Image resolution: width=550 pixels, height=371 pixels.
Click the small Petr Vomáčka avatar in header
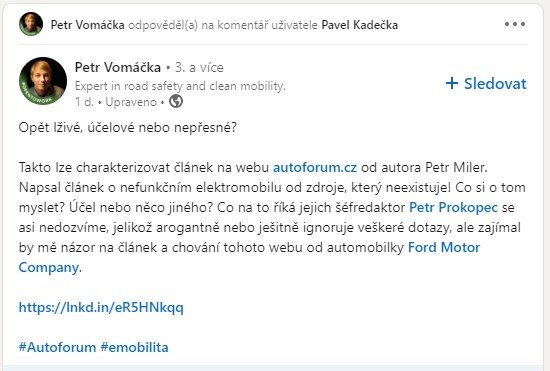point(31,24)
